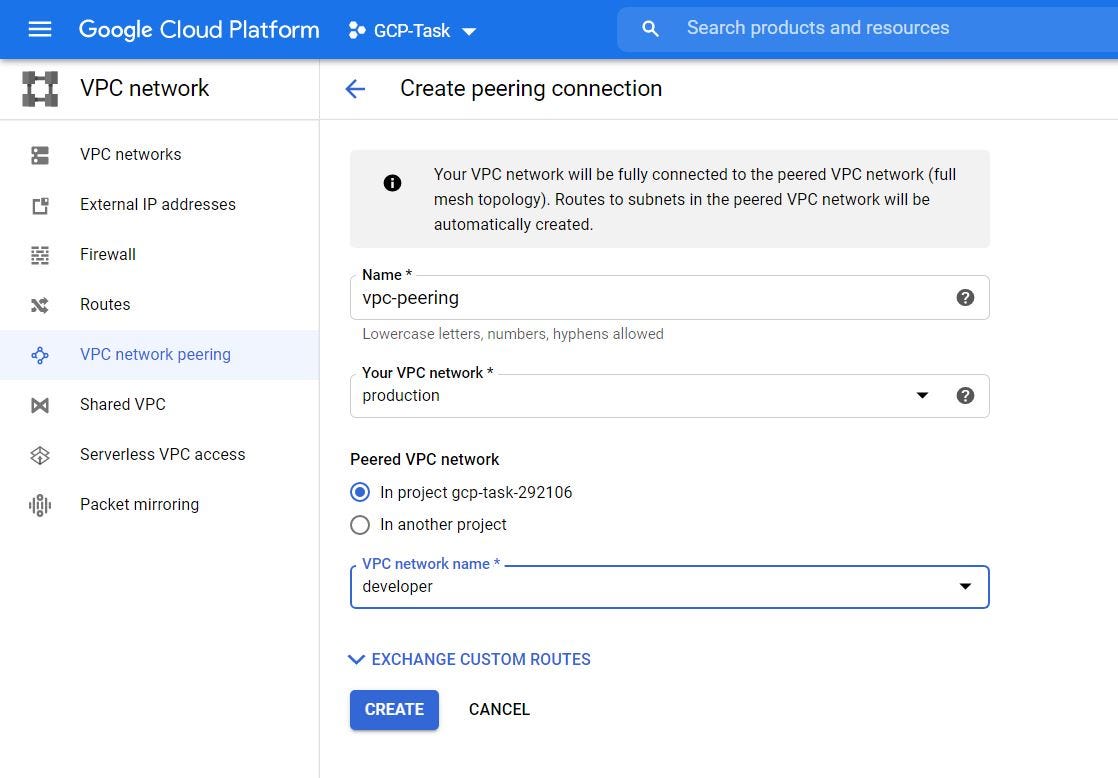
Task: Click the Serverless VPC access sidebar icon
Action: [40, 455]
